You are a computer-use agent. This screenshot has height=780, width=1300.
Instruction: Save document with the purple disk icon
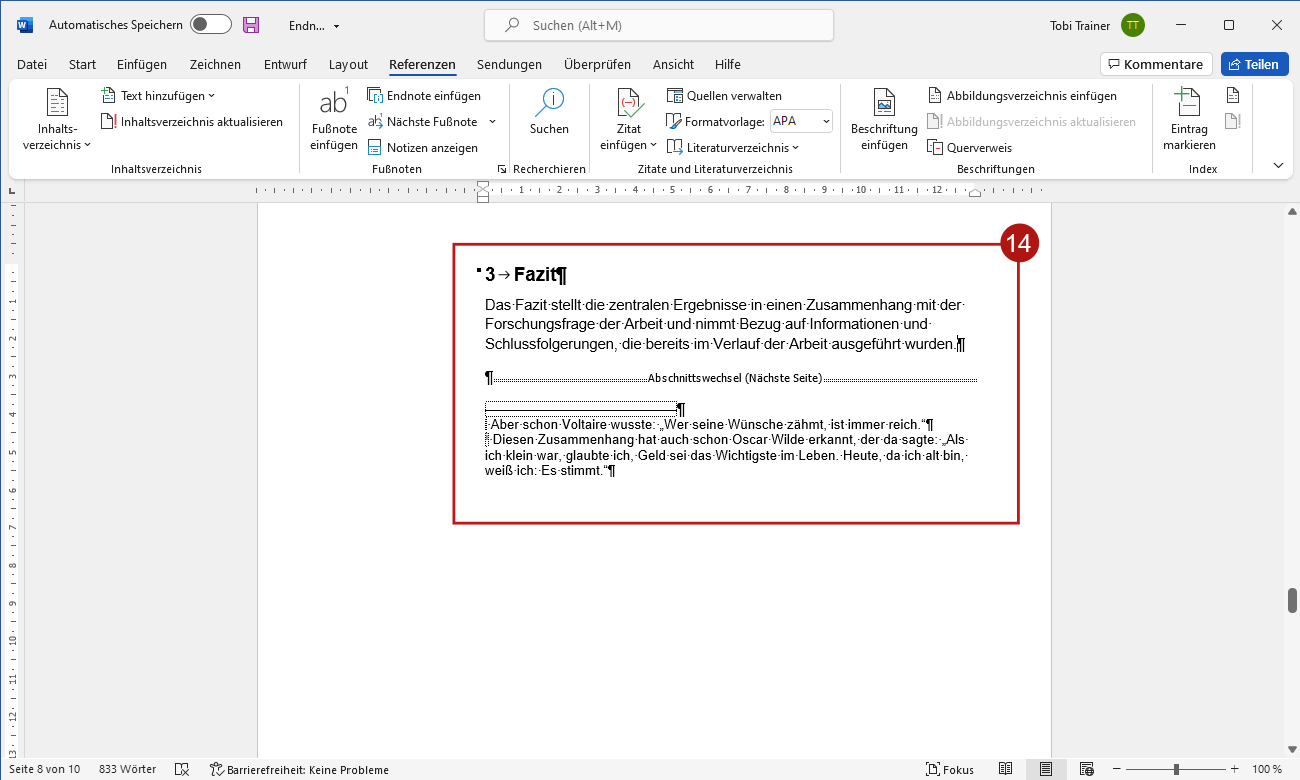click(251, 25)
